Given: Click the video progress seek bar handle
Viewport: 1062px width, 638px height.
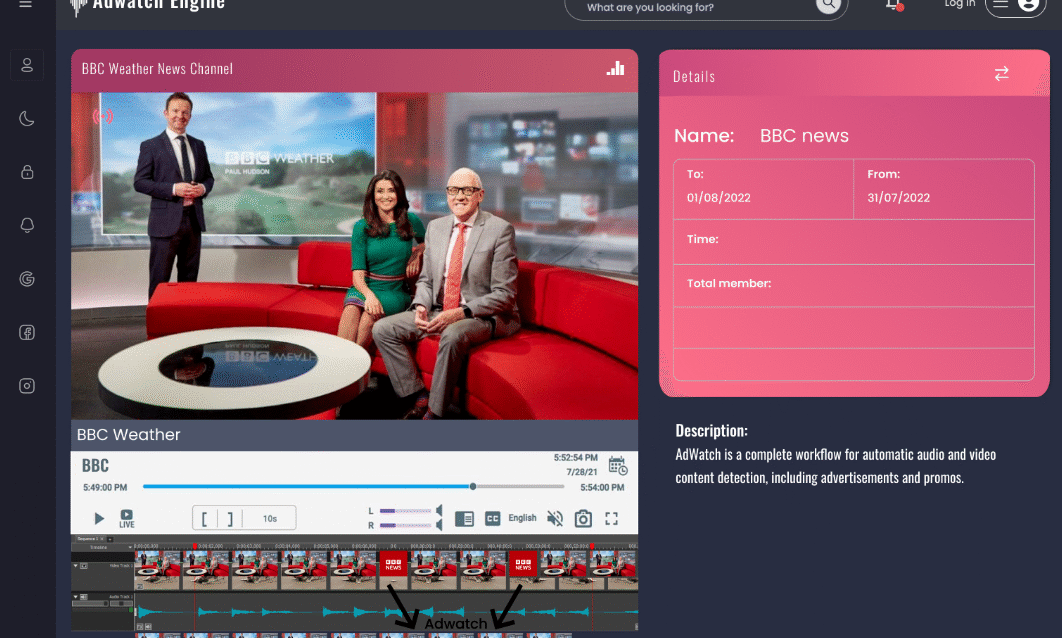Looking at the screenshot, I should 473,486.
